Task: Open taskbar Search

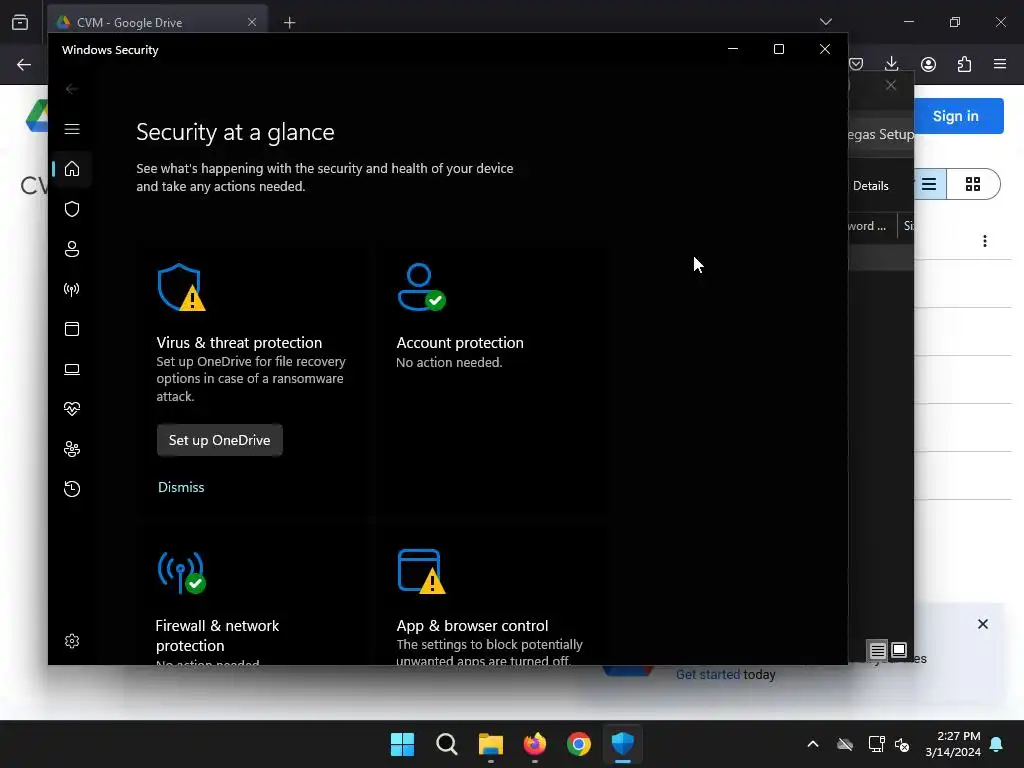Action: [447, 744]
